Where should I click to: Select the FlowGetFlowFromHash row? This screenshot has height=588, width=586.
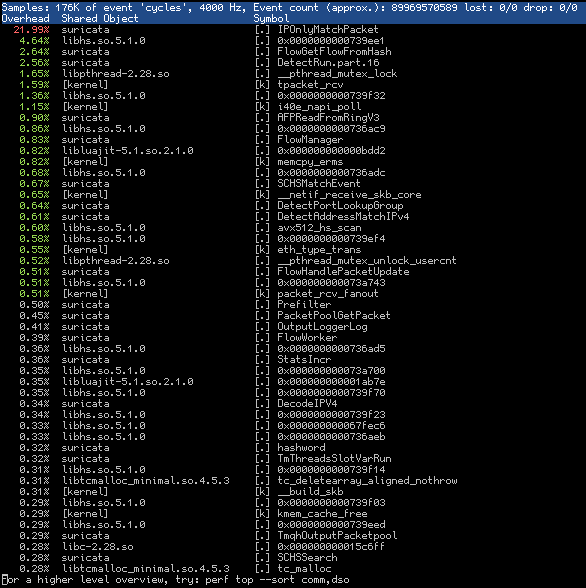pyautogui.click(x=293, y=51)
